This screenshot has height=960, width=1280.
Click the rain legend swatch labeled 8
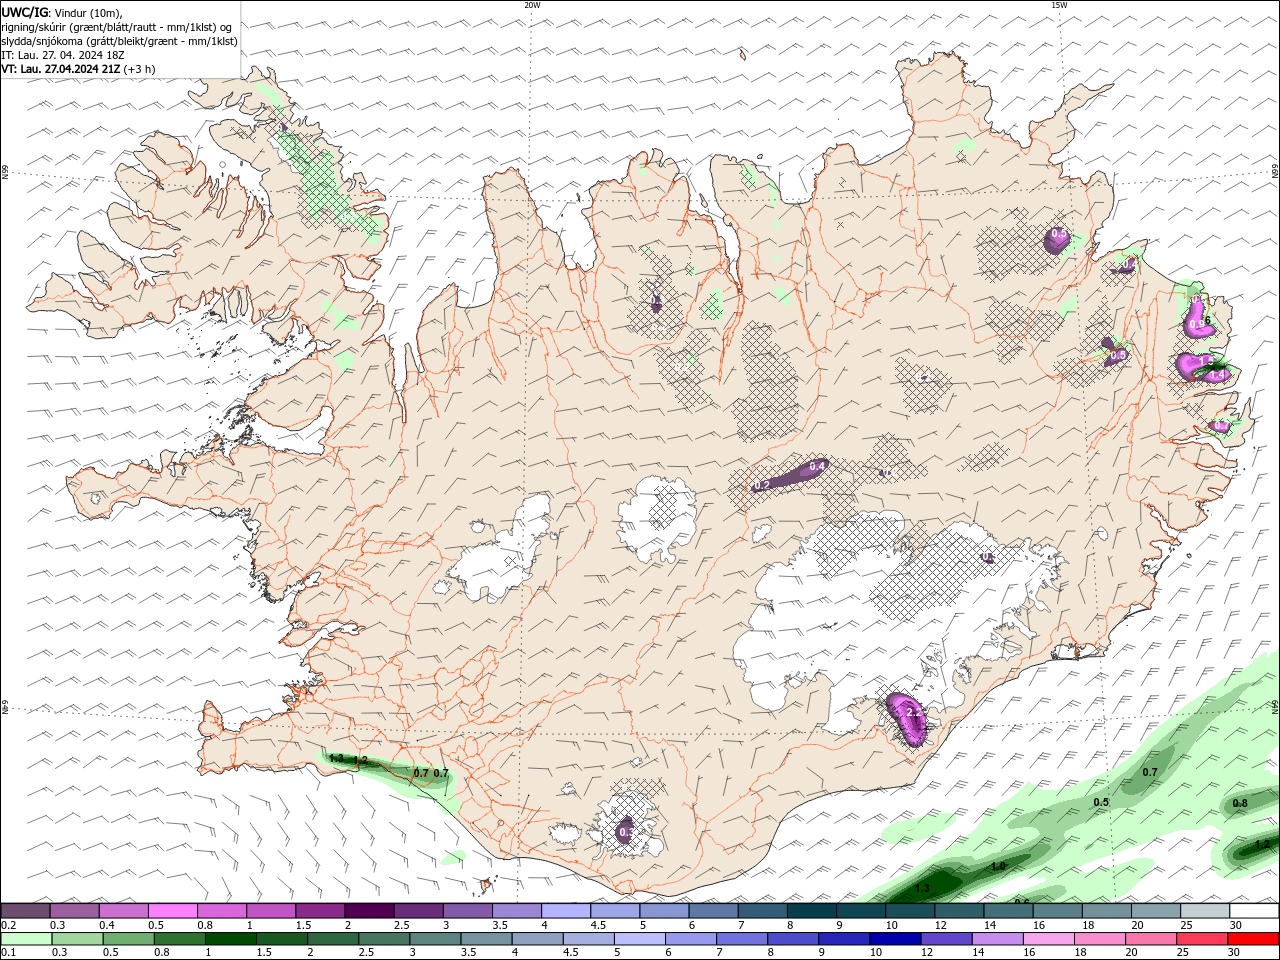pos(791,939)
